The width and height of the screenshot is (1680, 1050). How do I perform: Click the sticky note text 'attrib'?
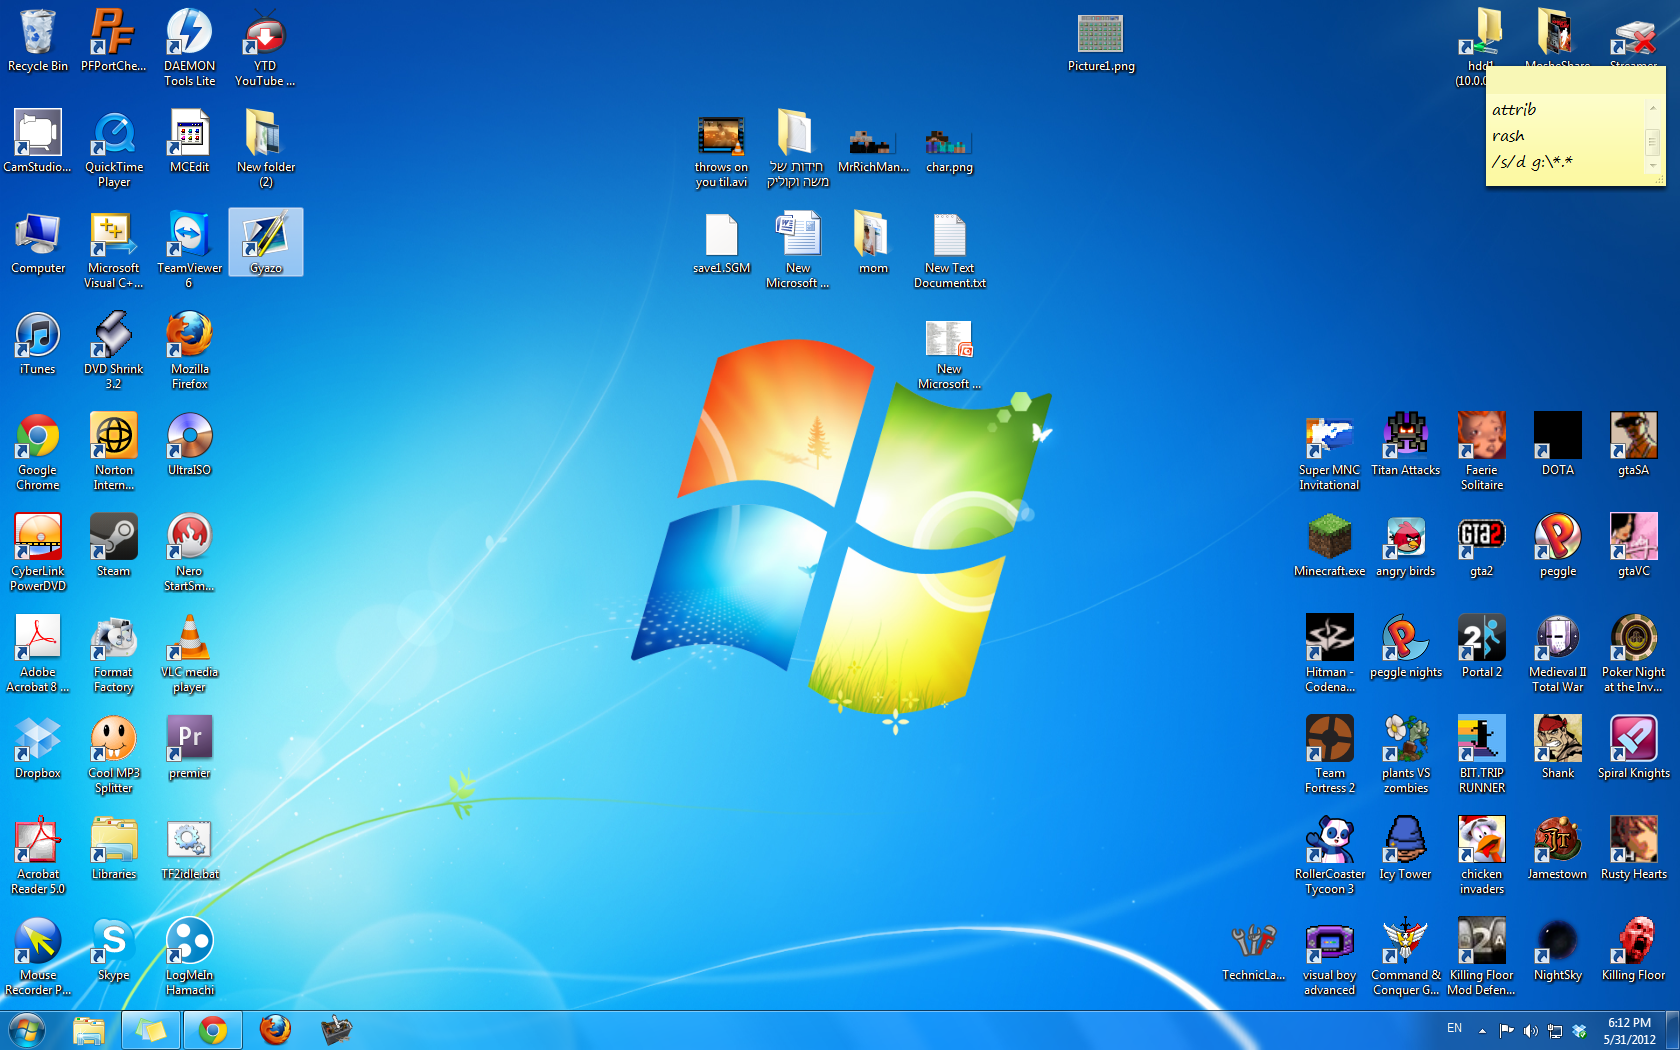point(1513,109)
